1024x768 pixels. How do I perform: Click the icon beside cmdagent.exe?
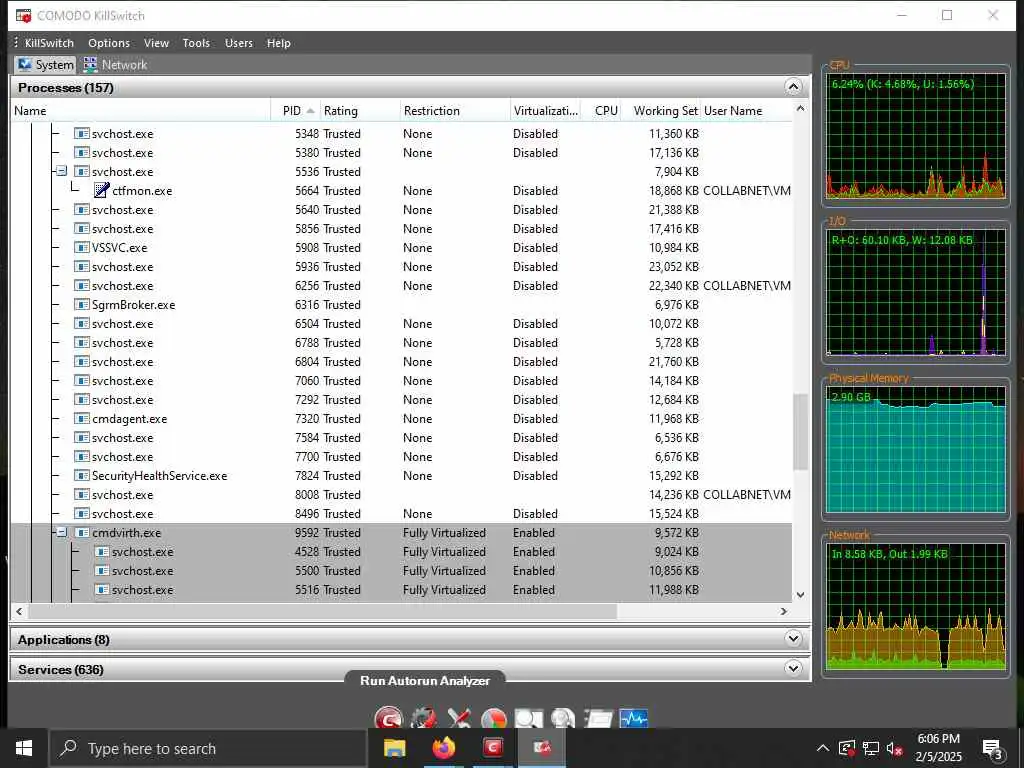point(82,419)
